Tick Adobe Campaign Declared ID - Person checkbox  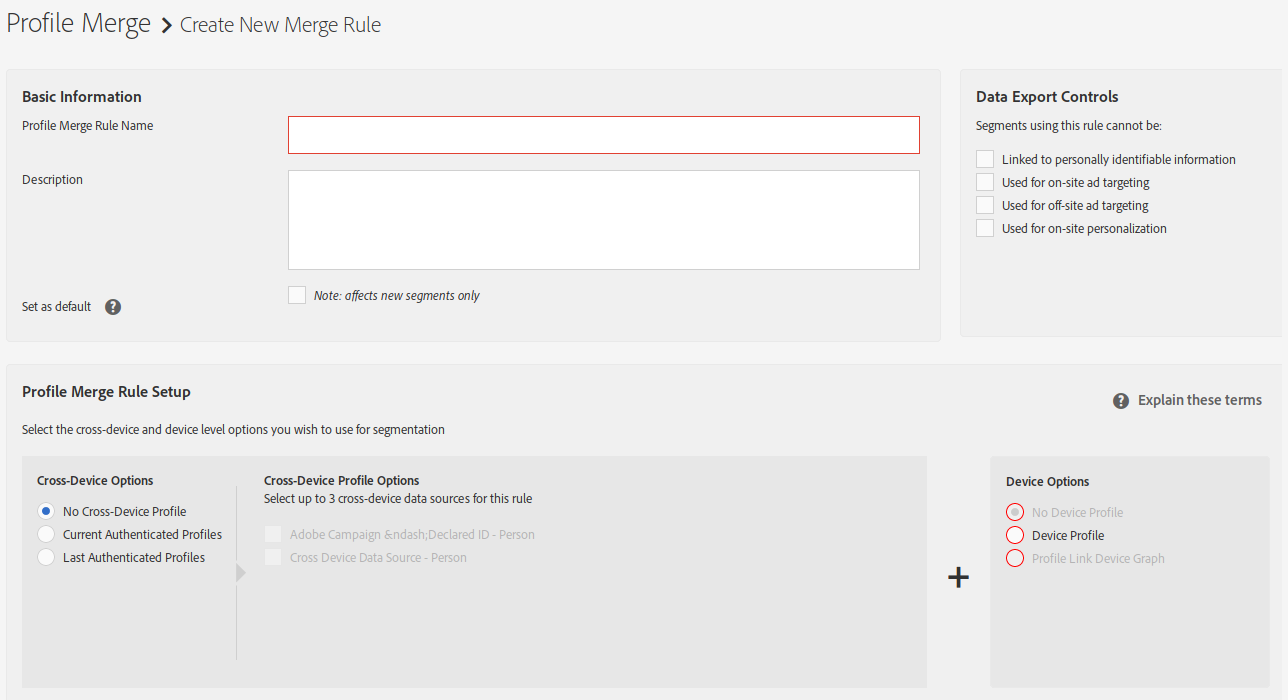point(273,534)
